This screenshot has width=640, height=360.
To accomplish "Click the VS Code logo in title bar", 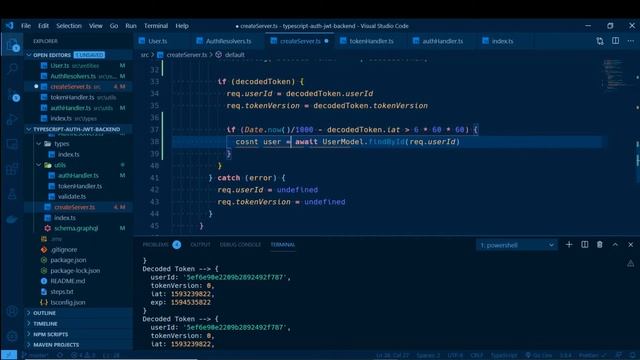I will click(9, 25).
